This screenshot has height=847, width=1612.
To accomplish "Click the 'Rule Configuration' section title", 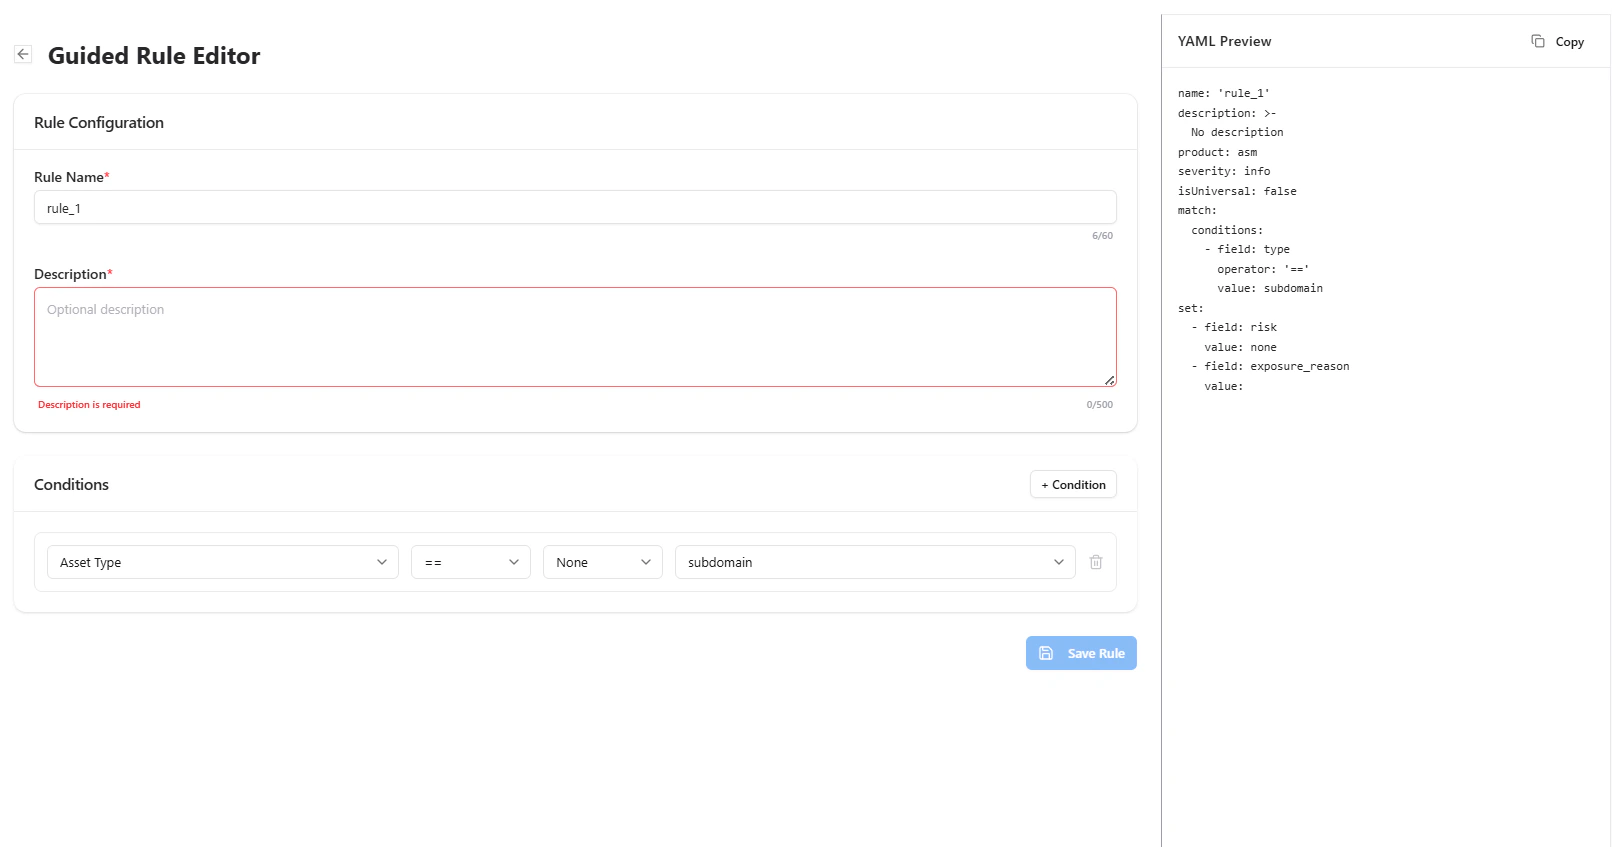I will [99, 122].
